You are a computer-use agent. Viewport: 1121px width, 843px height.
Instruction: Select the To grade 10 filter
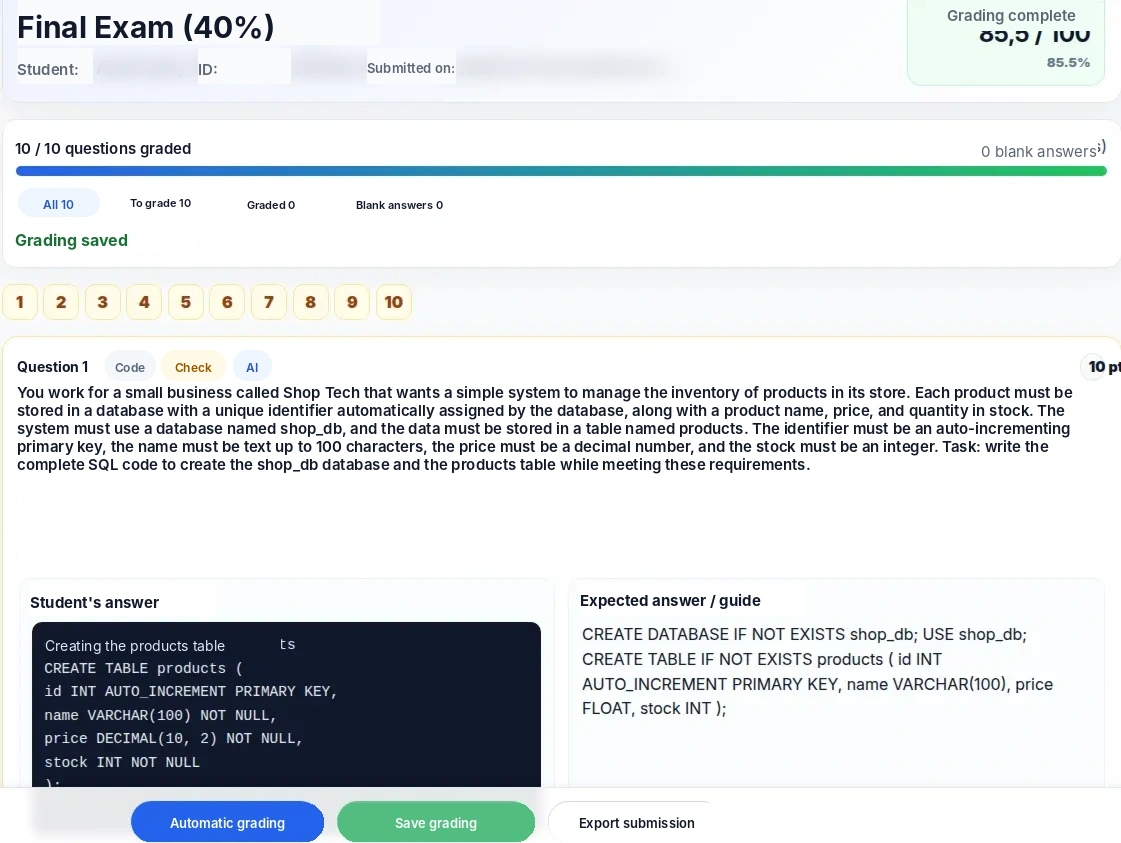(161, 203)
